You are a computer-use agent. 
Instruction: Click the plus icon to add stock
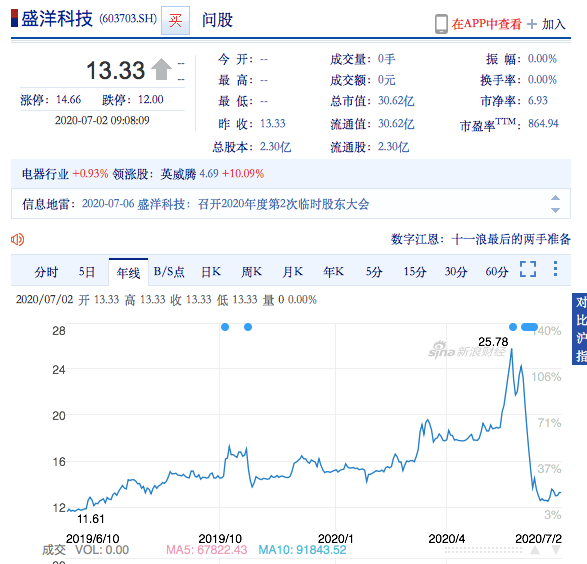532,24
